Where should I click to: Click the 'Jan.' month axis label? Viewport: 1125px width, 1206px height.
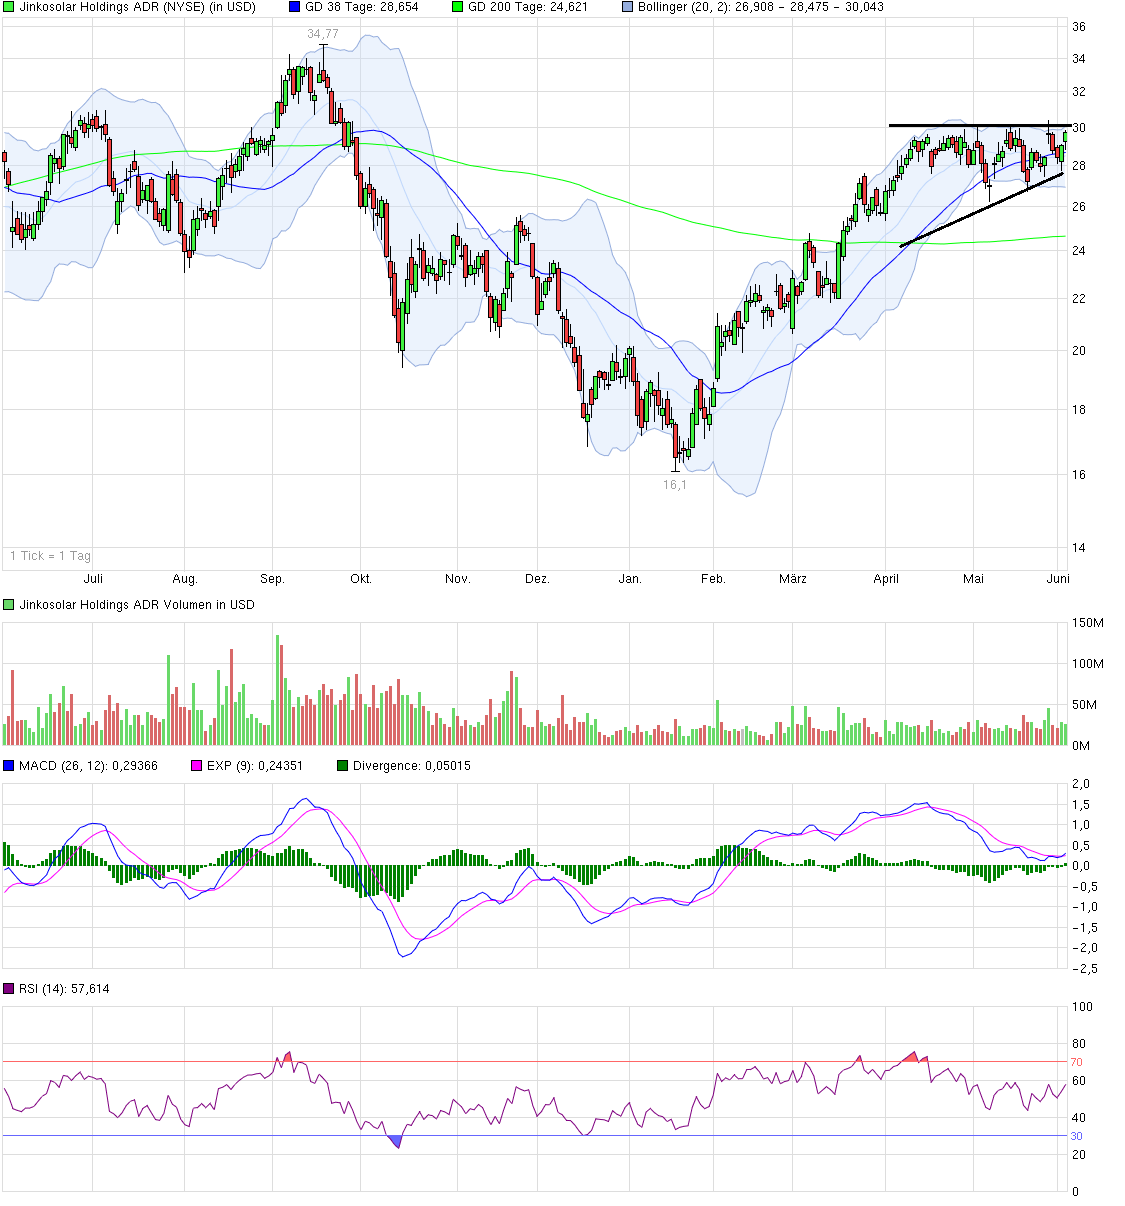[630, 579]
